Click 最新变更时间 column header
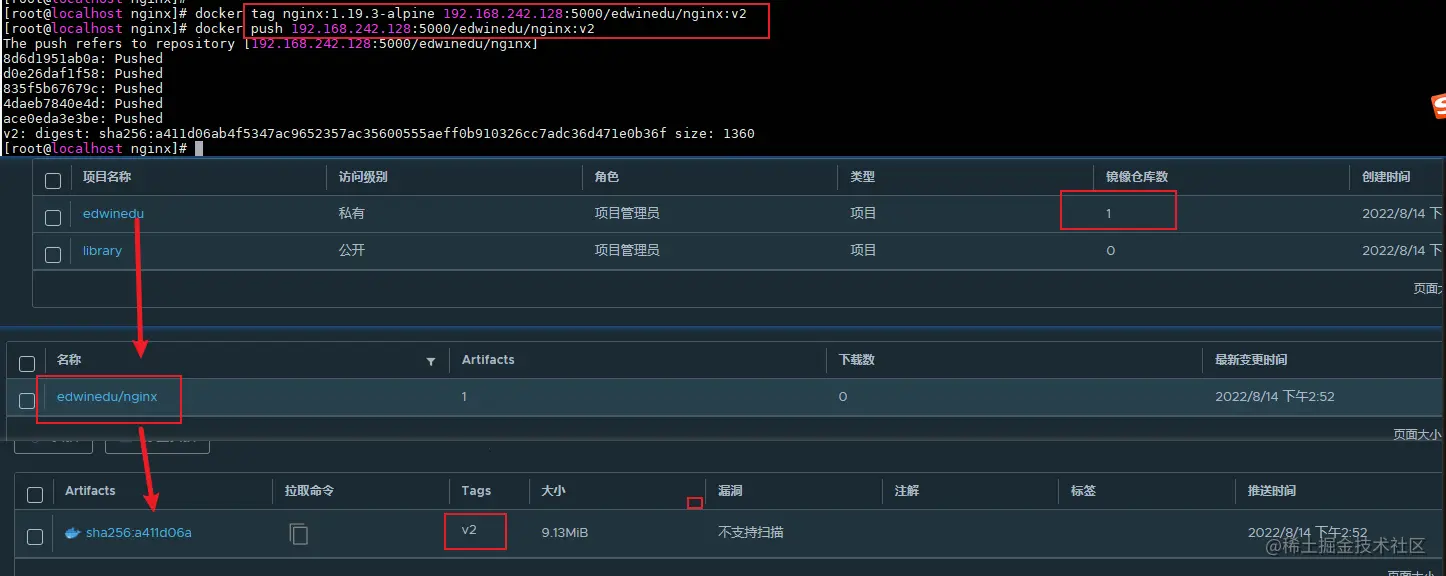Image resolution: width=1446 pixels, height=576 pixels. 1251,359
